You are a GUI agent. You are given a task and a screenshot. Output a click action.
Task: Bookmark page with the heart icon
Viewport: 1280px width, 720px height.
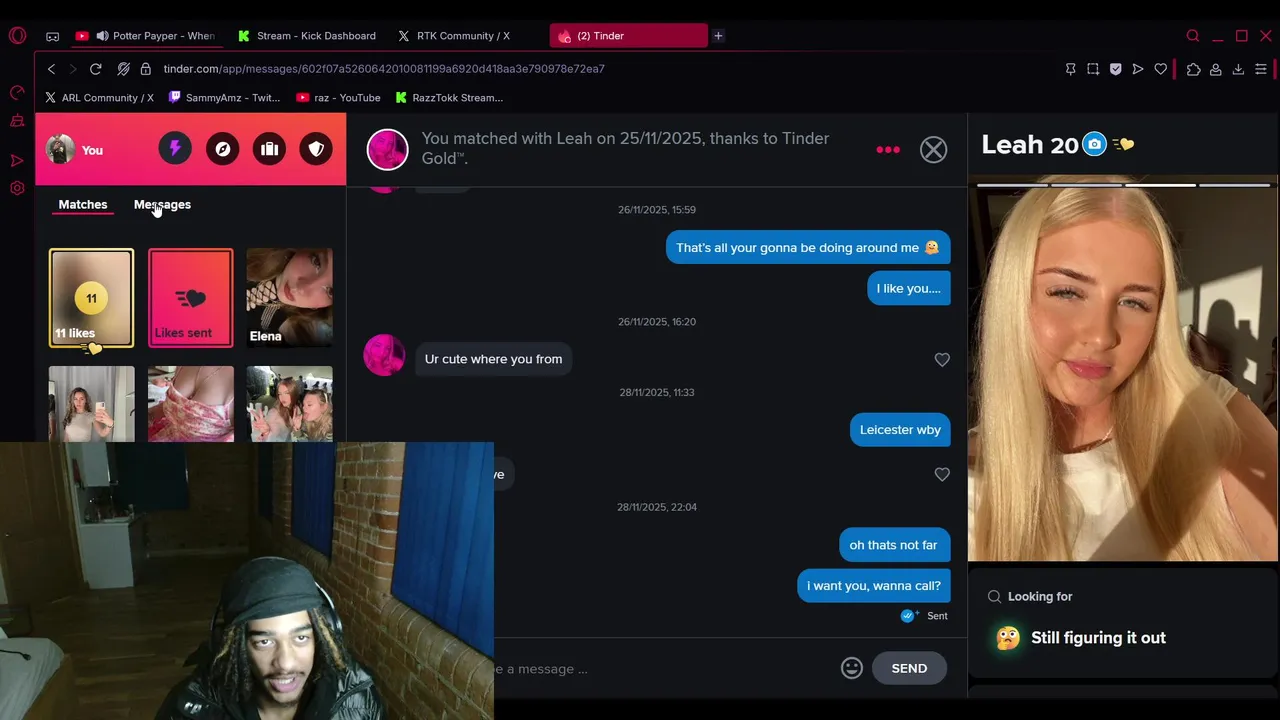[x=1160, y=69]
